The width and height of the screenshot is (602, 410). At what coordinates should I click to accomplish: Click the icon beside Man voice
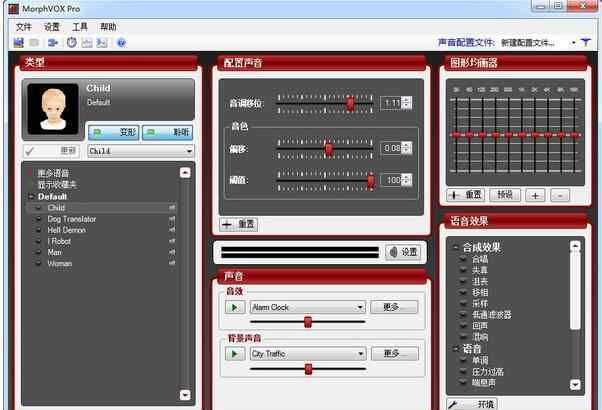38,252
